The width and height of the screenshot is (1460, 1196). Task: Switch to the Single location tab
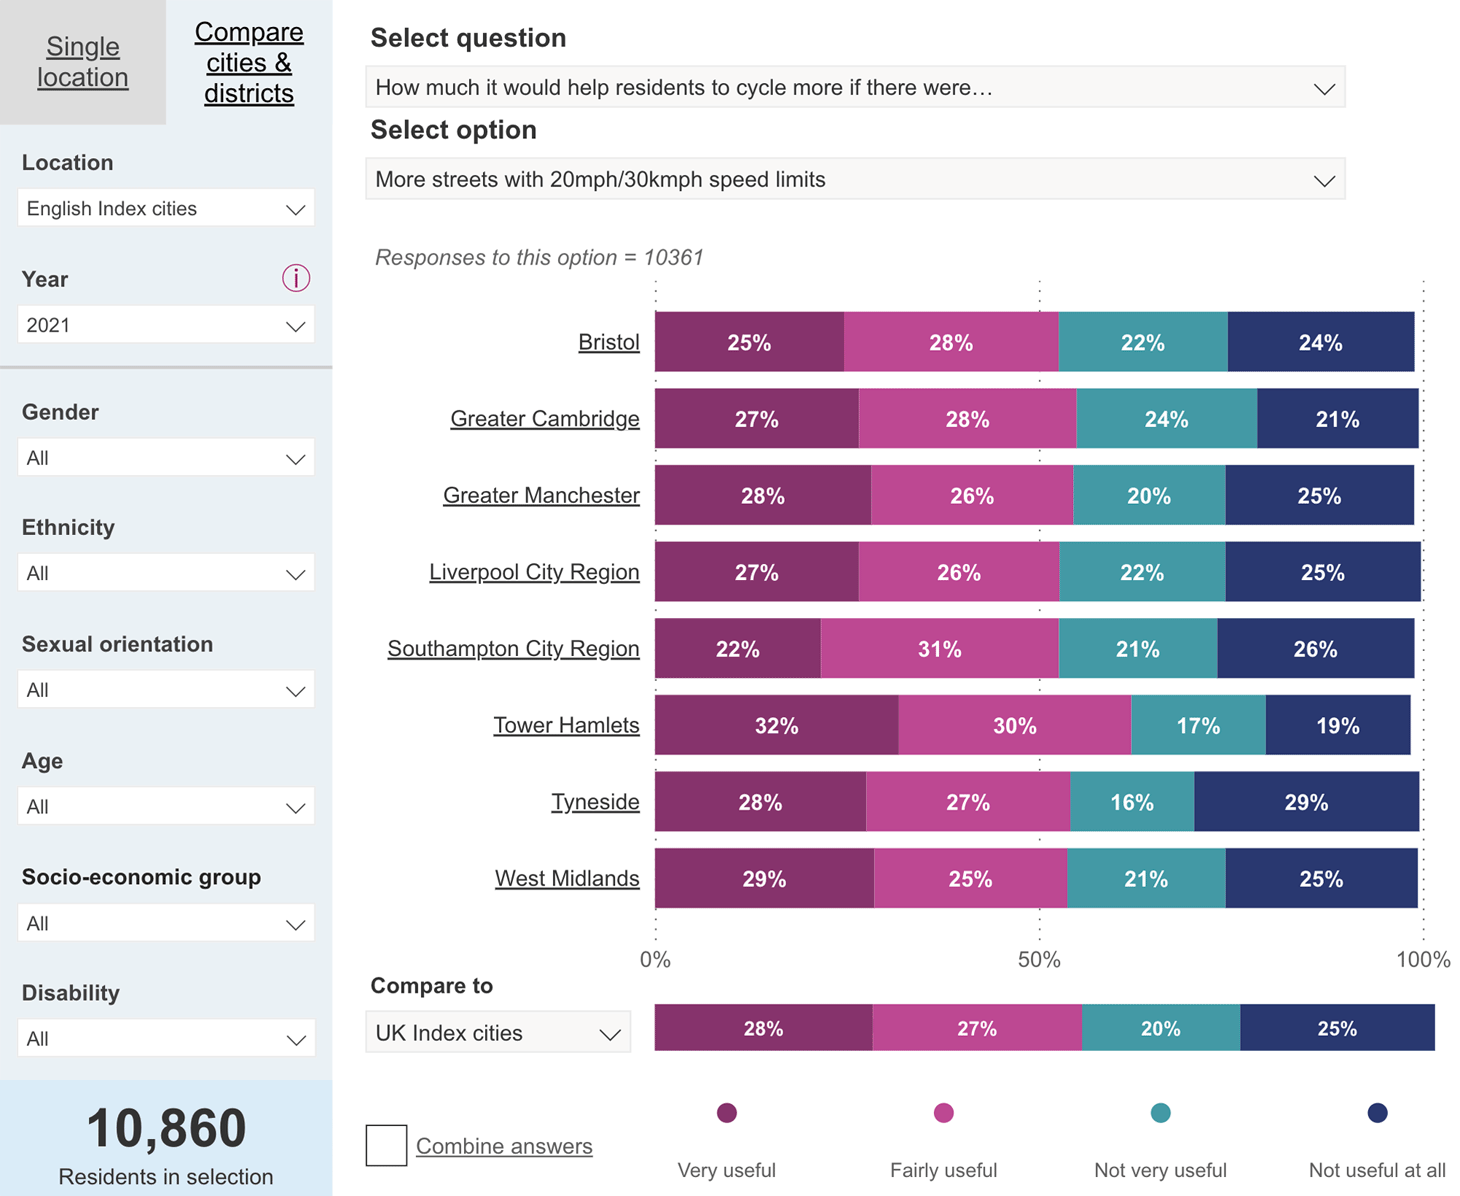point(83,62)
